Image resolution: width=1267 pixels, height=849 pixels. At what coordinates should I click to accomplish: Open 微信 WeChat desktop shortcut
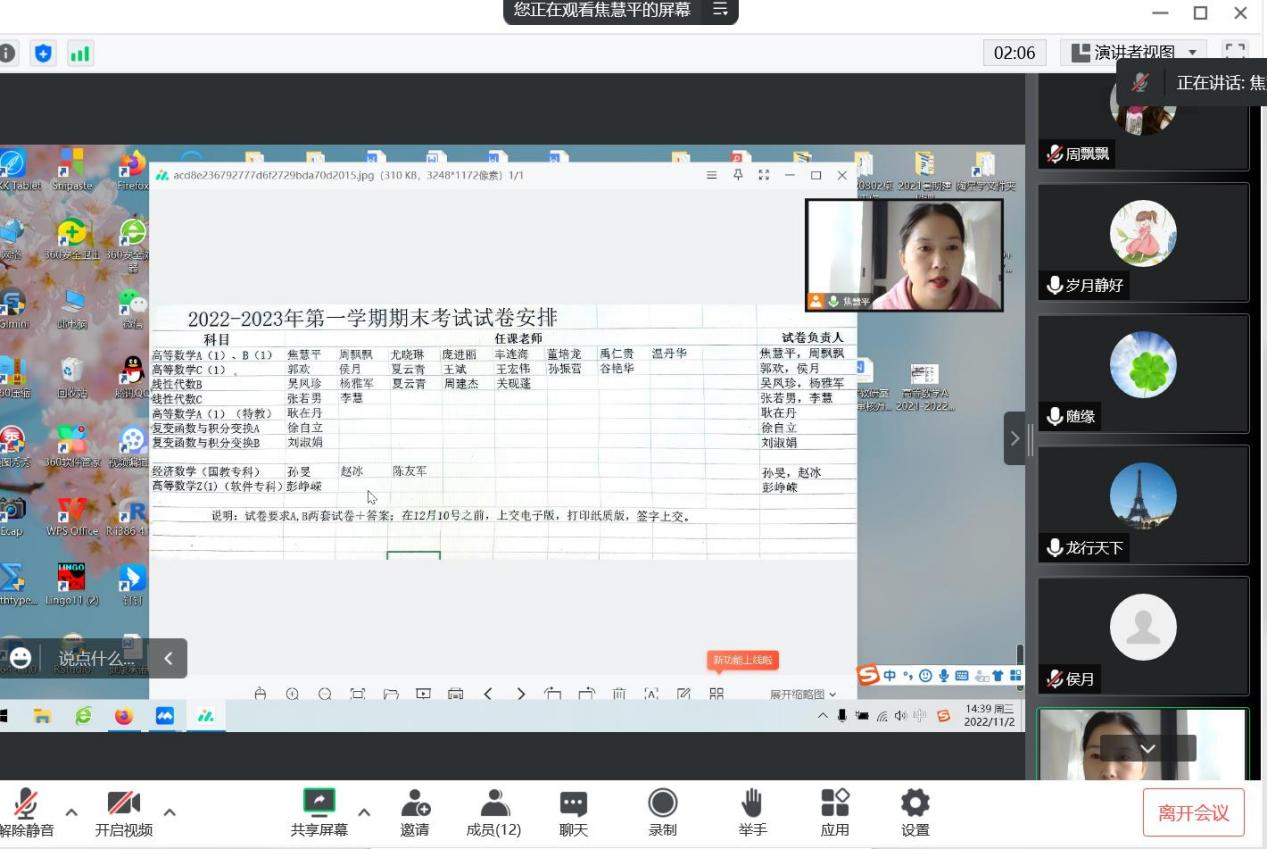pyautogui.click(x=133, y=309)
